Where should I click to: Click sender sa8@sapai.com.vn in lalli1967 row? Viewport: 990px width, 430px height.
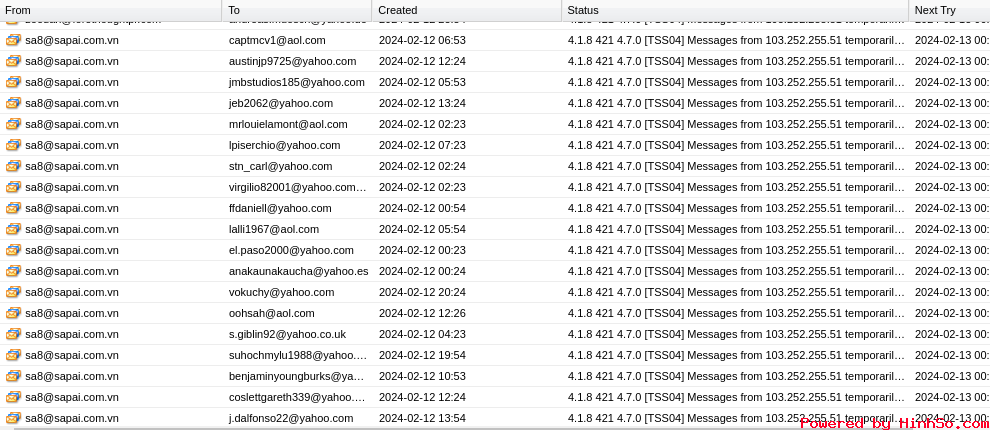pyautogui.click(x=72, y=229)
